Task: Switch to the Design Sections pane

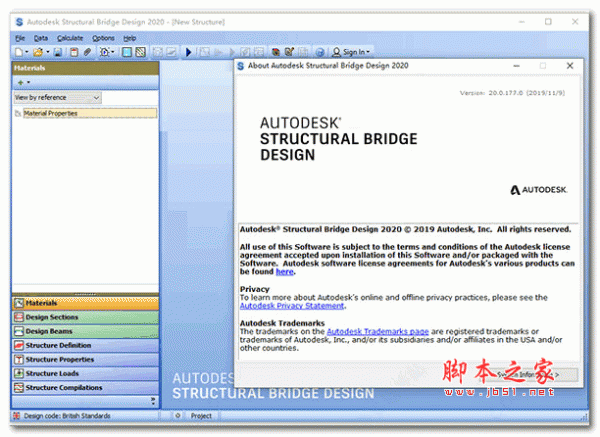Action: (85, 317)
